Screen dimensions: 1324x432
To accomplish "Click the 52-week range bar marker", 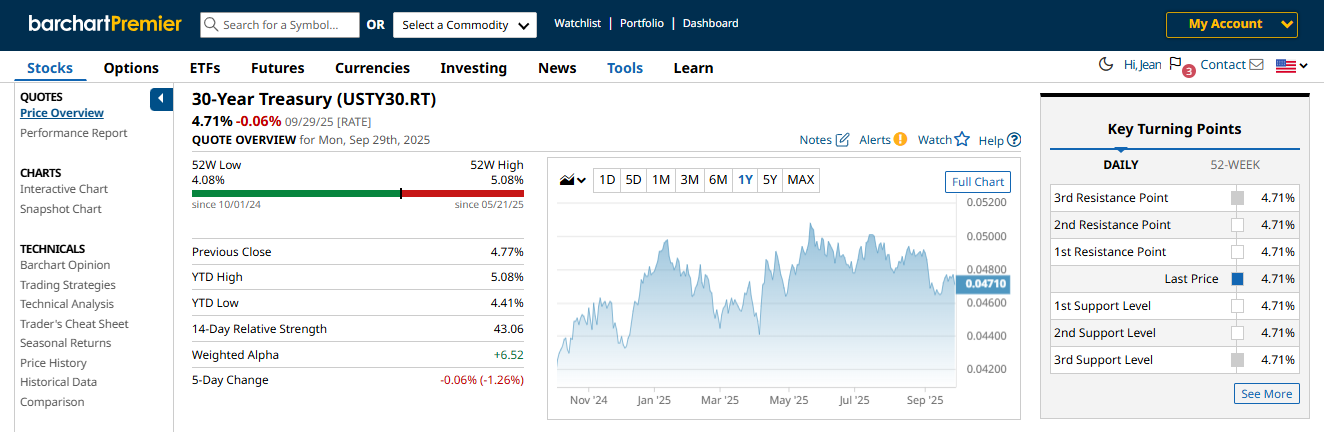I will (x=400, y=193).
